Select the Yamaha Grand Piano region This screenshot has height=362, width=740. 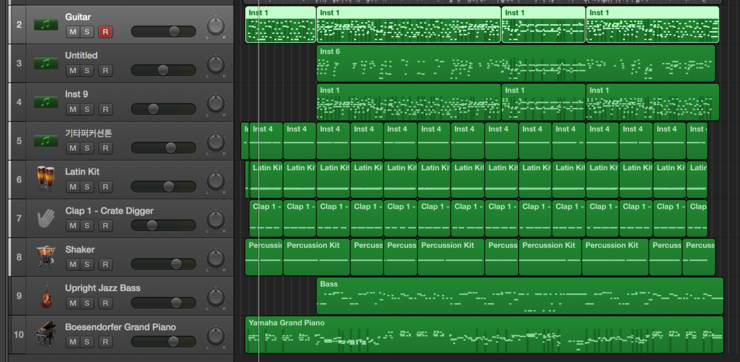[484, 335]
